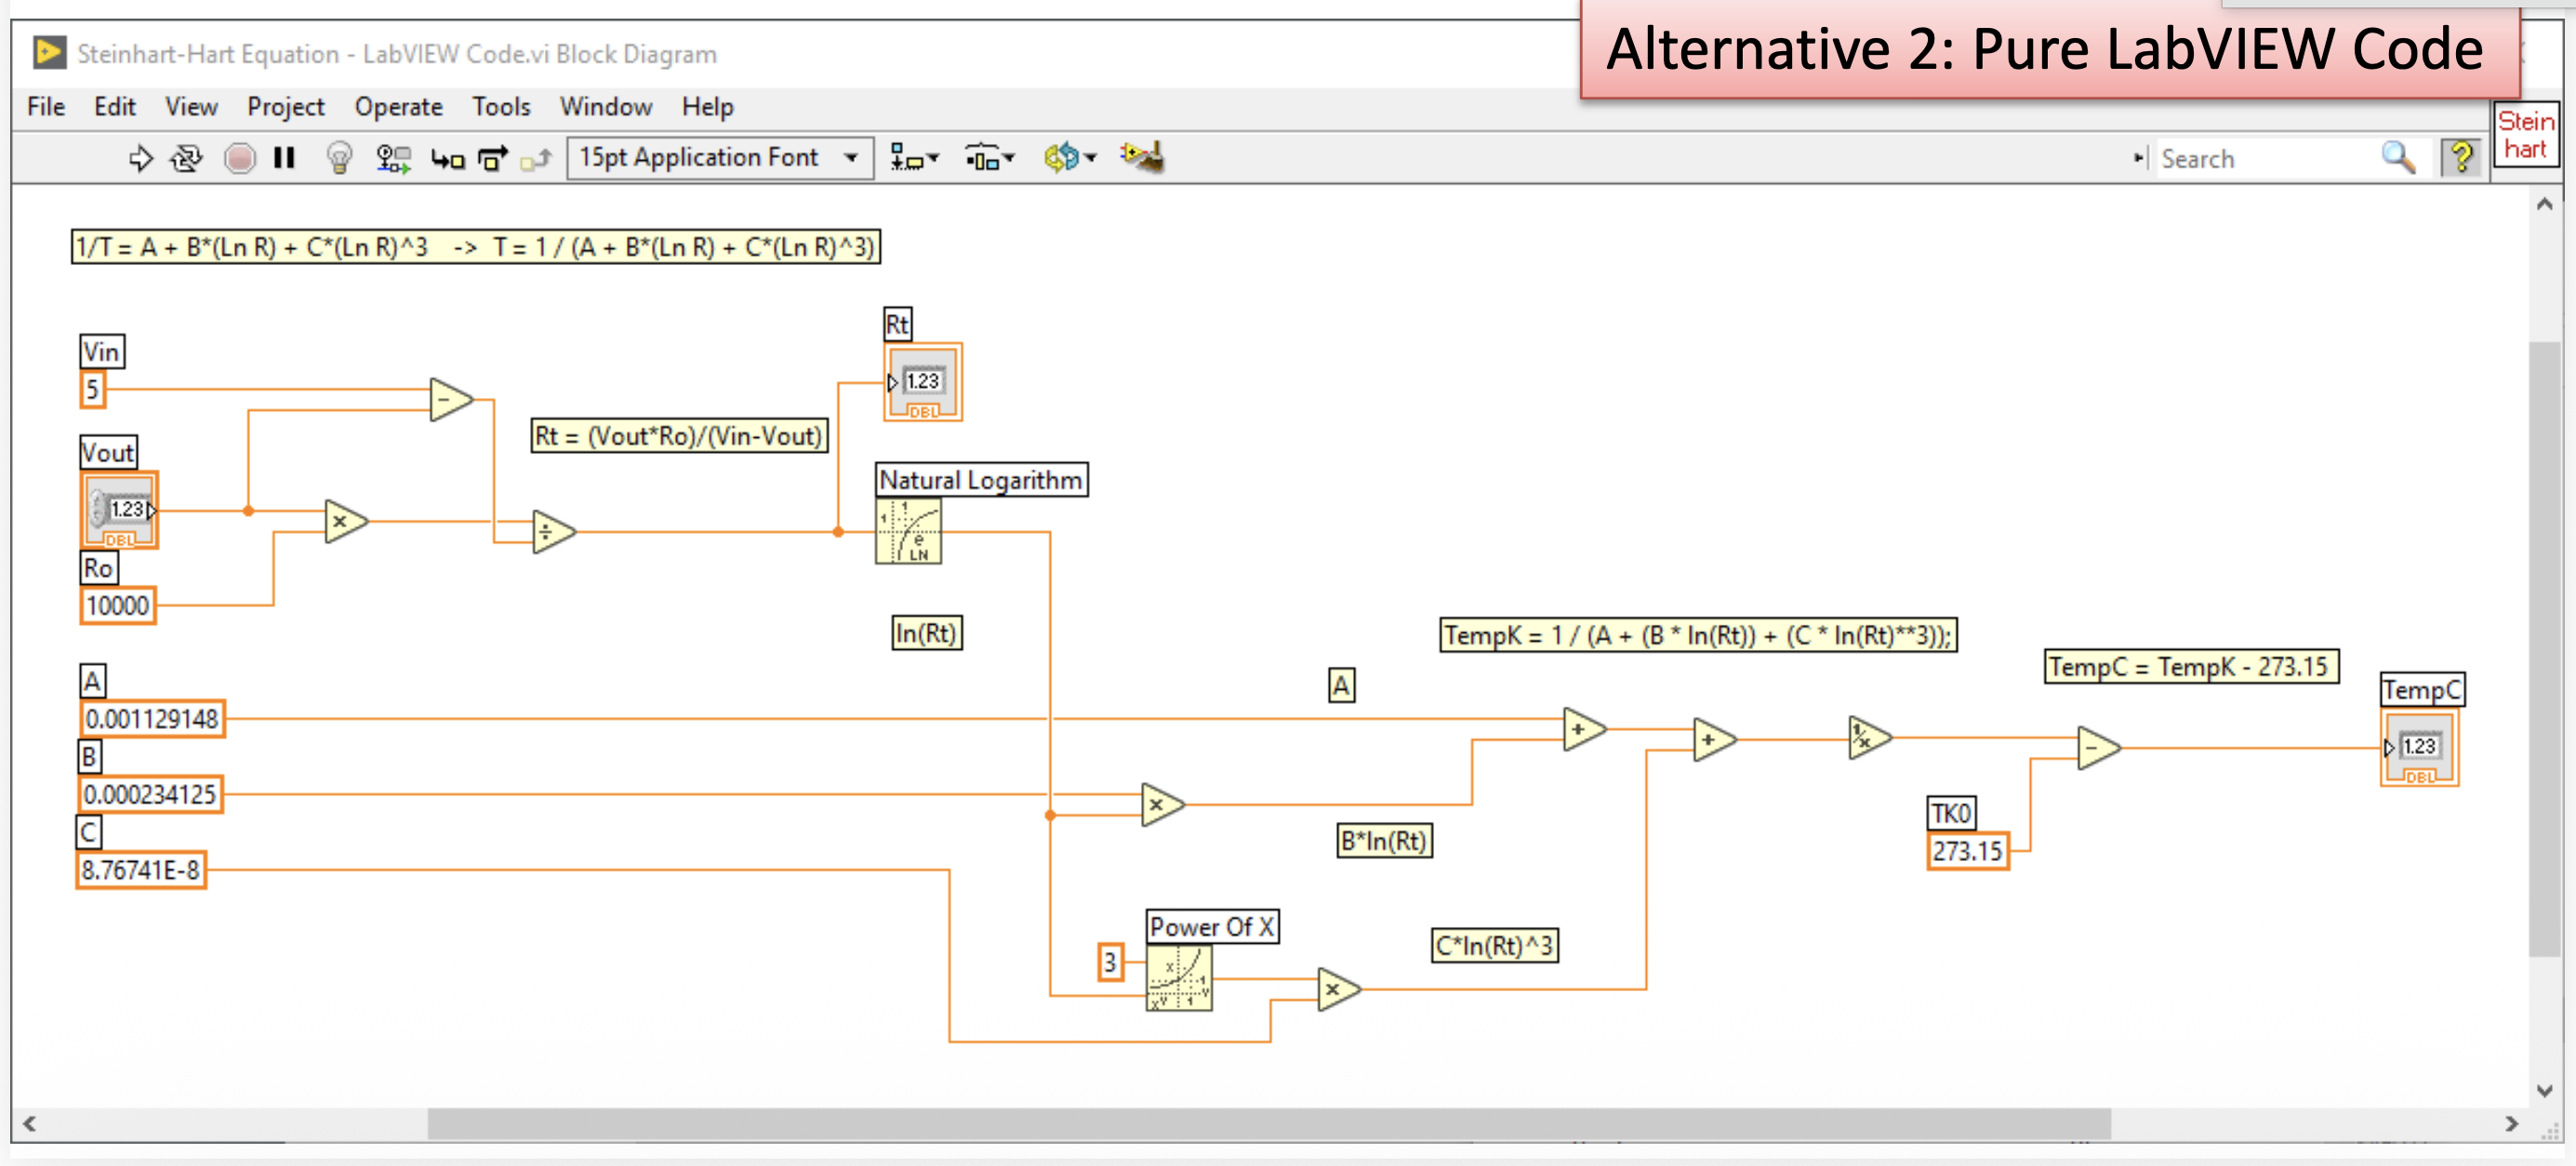Click the Run arrow button
Screen dimensions: 2576x1166
[x=141, y=158]
